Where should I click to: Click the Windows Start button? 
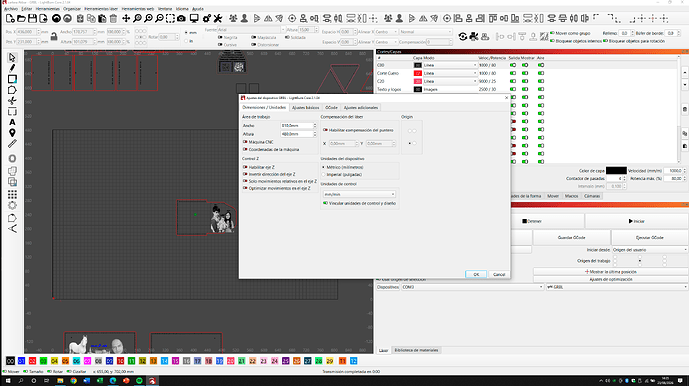point(7,381)
